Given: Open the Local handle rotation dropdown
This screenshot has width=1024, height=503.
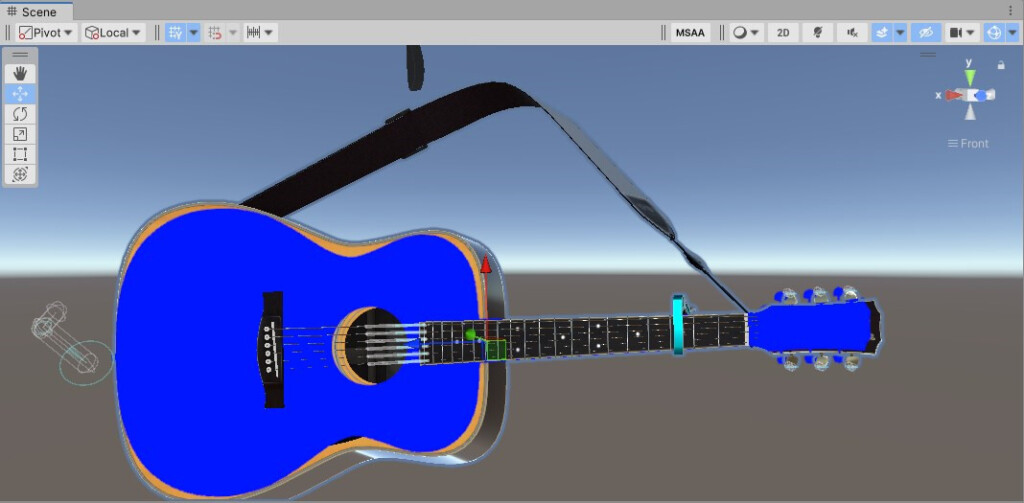Looking at the screenshot, I should click(x=114, y=33).
